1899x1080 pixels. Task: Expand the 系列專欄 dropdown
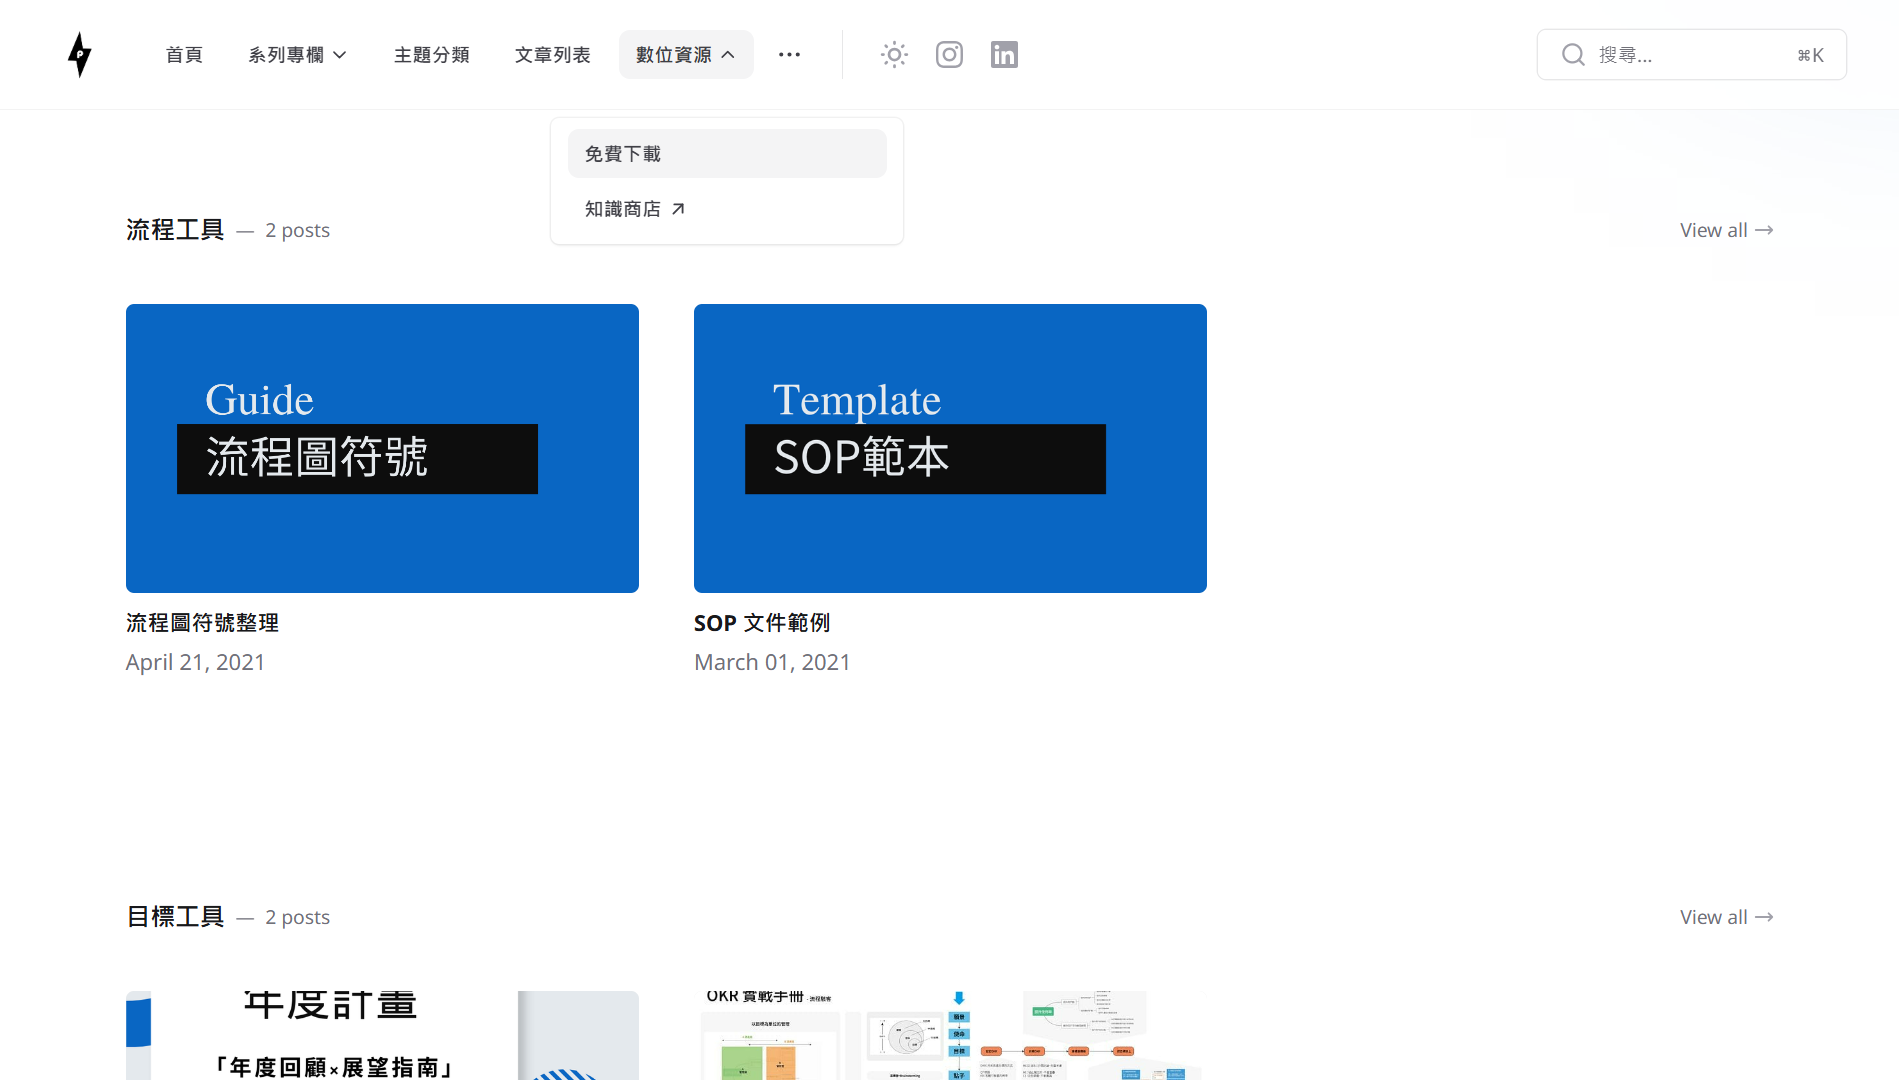point(297,55)
